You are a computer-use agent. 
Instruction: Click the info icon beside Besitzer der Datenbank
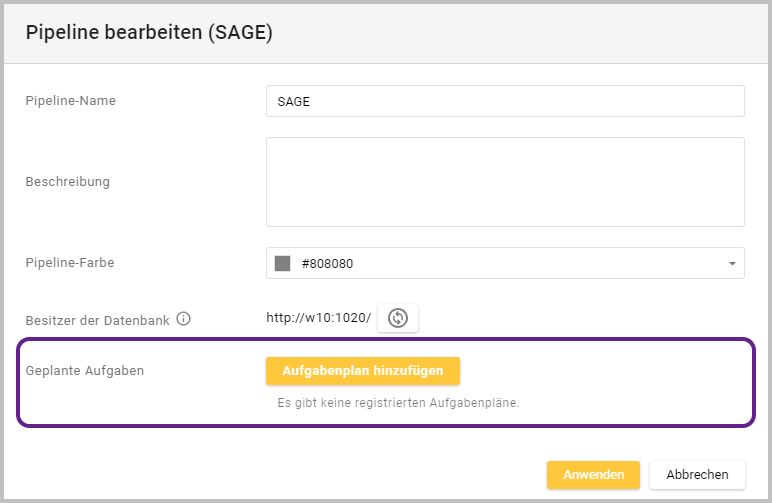tap(183, 320)
